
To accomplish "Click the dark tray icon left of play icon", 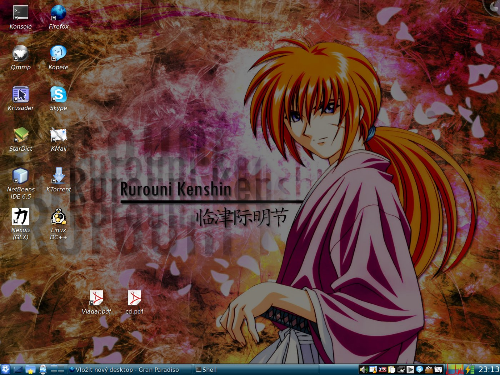I will point(401,369).
